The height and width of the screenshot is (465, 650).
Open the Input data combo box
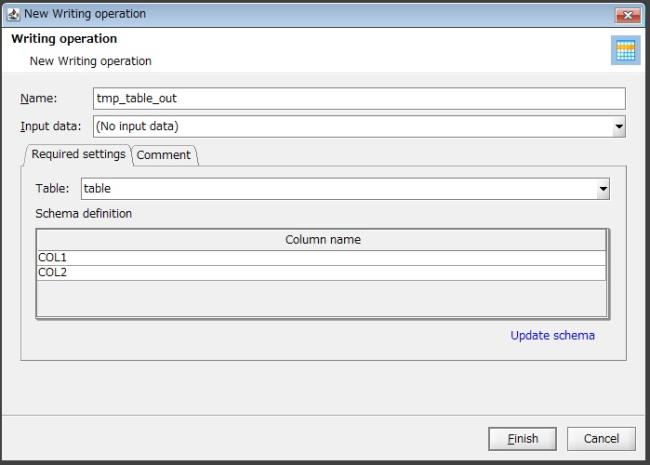click(350, 127)
